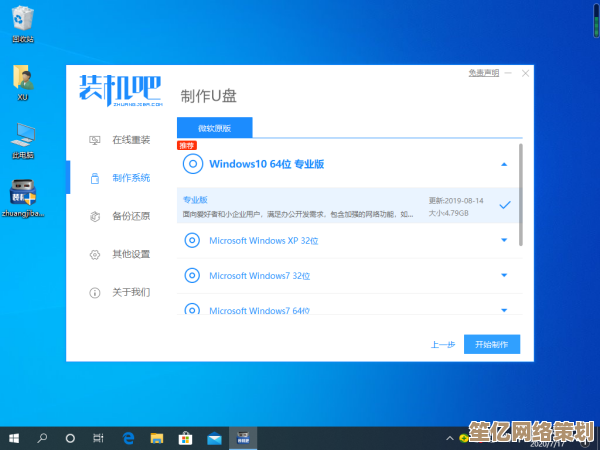This screenshot has width=600, height=450.
Task: Select 制作系统 in the sidebar
Action: [130, 177]
